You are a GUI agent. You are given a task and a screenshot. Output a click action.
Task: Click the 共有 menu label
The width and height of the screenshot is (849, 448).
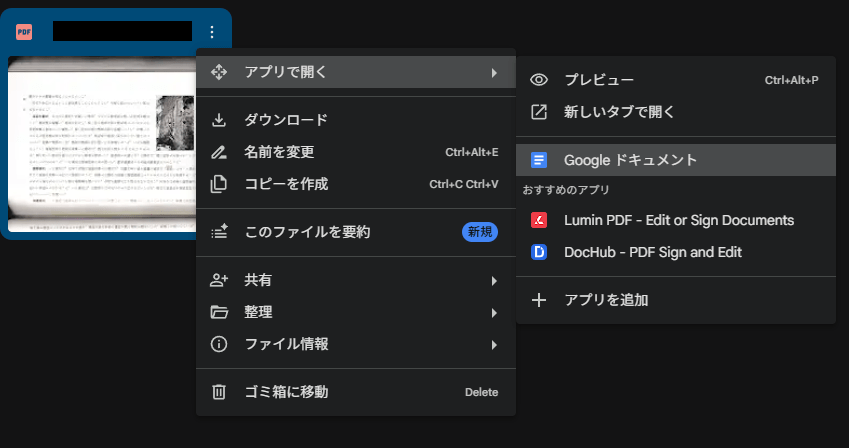click(258, 280)
